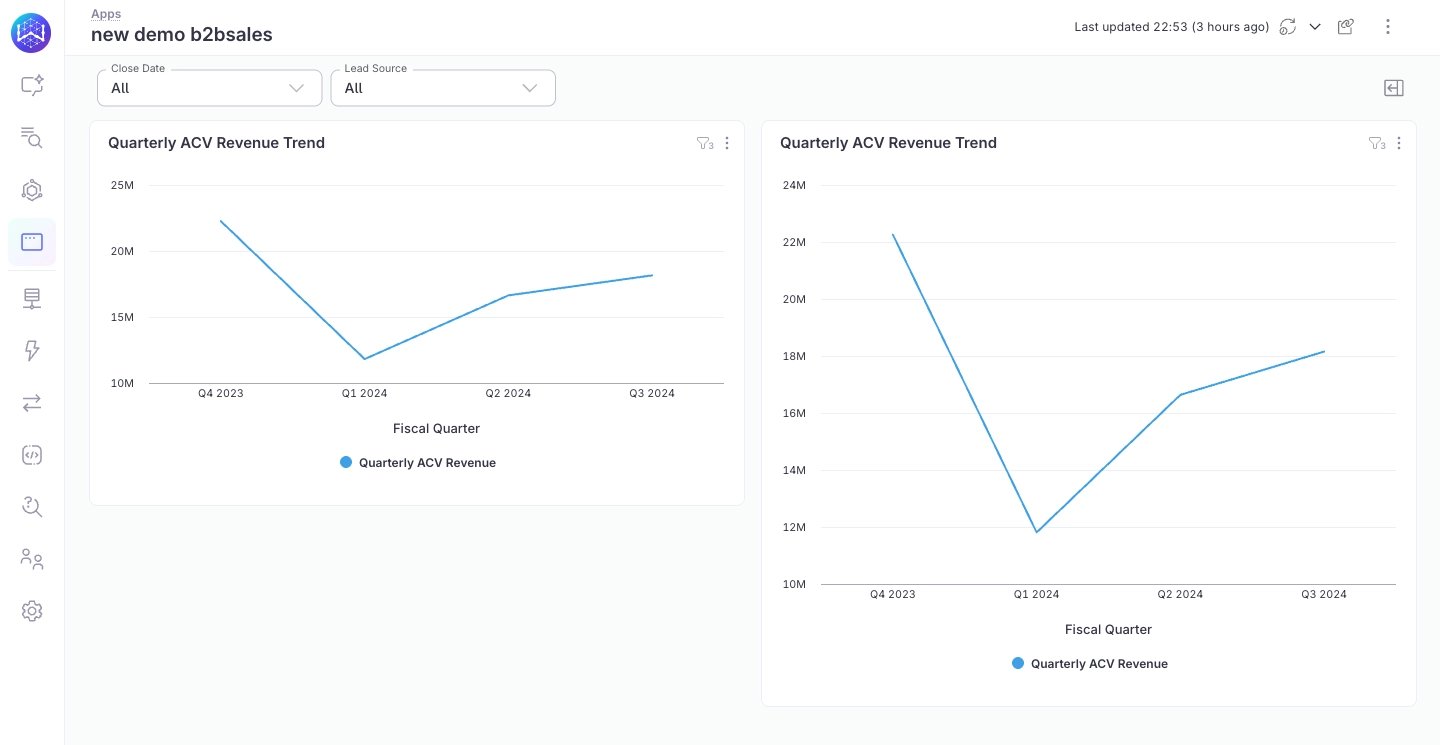
Task: Open the filter icon on the second chart
Action: pyautogui.click(x=1377, y=144)
